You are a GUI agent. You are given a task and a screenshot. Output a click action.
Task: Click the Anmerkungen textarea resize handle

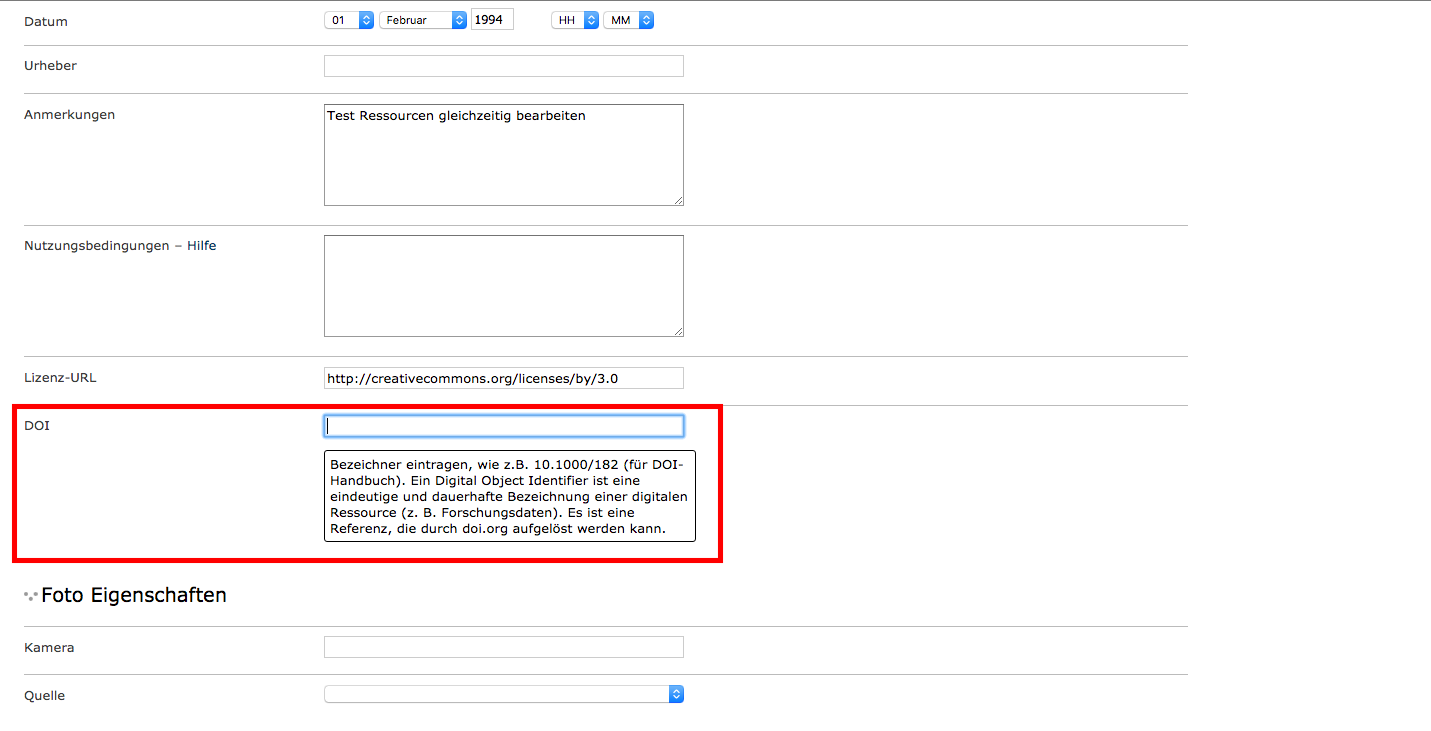678,200
